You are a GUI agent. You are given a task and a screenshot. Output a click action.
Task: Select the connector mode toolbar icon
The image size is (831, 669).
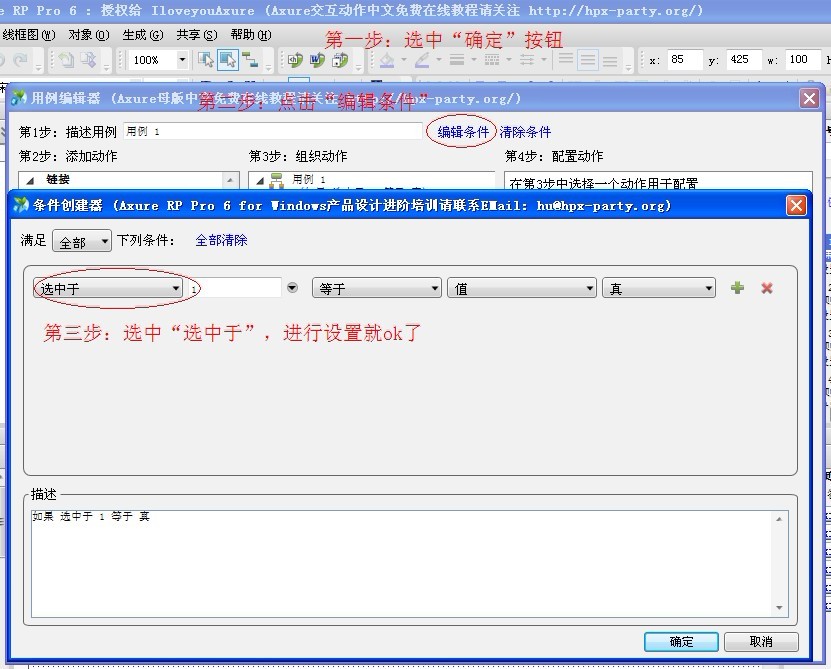(x=250, y=60)
